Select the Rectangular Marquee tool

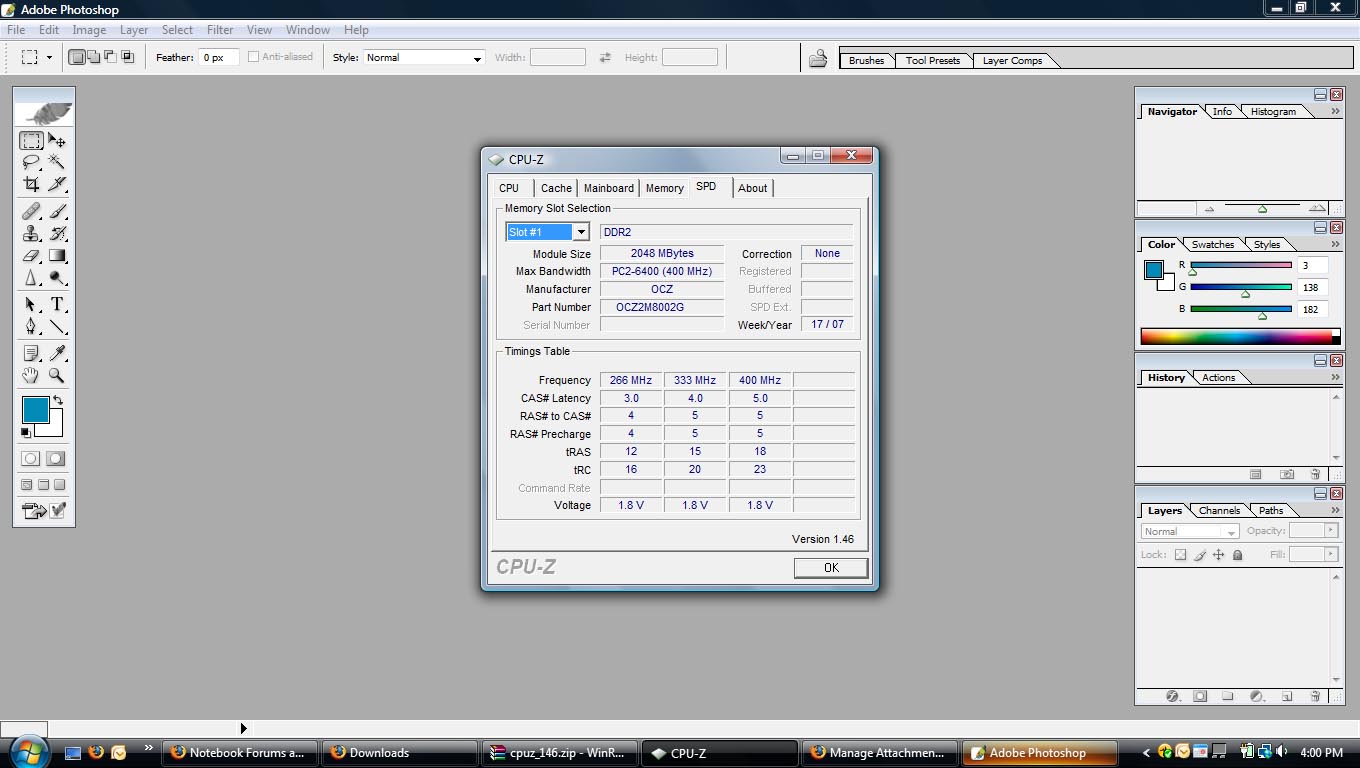(x=31, y=141)
